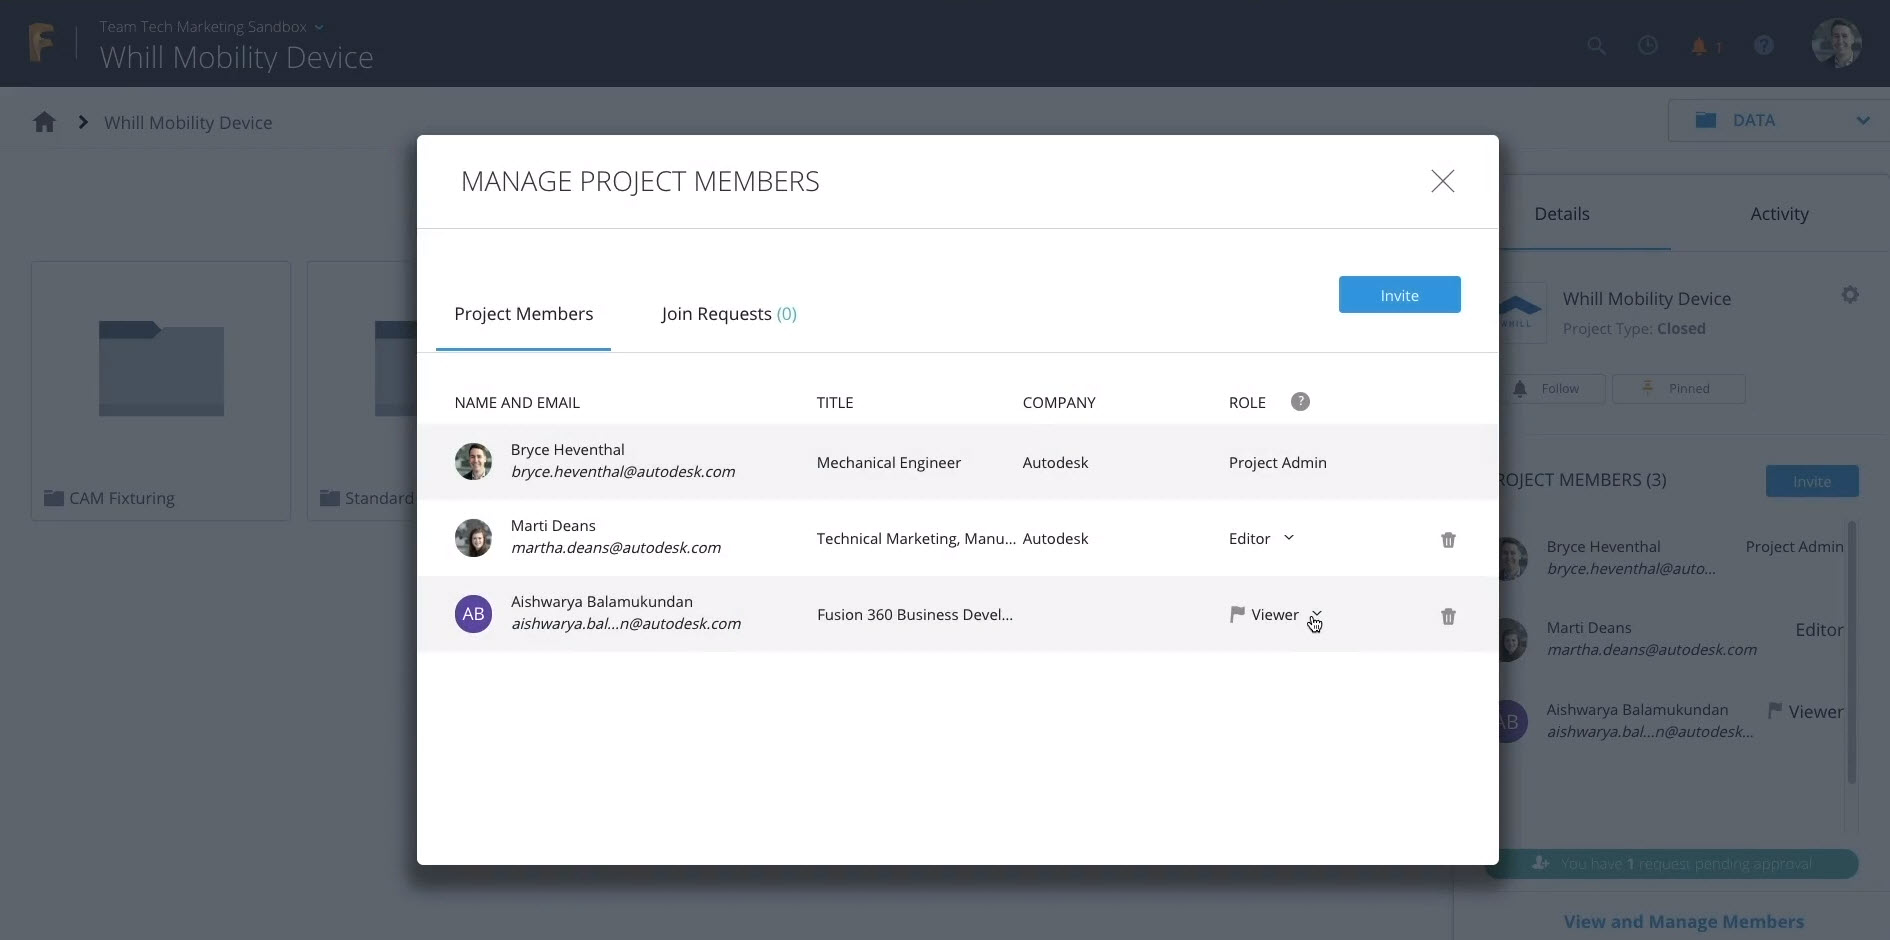Screen dimensions: 1890x940
Task: Select the Project Members tab
Action: click(x=524, y=314)
